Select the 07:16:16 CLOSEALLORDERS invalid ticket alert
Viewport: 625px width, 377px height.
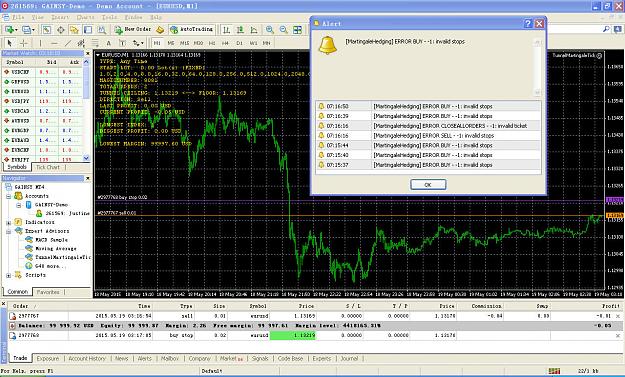click(x=428, y=126)
